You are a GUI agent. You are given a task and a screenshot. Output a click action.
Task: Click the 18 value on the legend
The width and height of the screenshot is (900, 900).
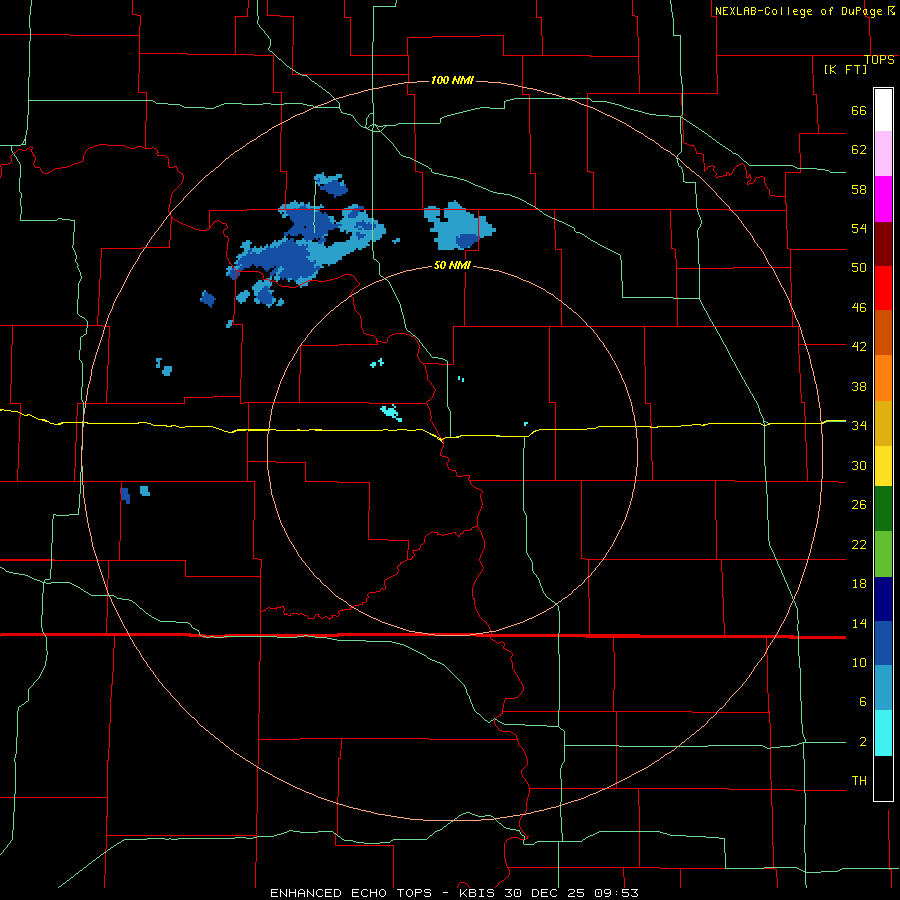pyautogui.click(x=859, y=584)
